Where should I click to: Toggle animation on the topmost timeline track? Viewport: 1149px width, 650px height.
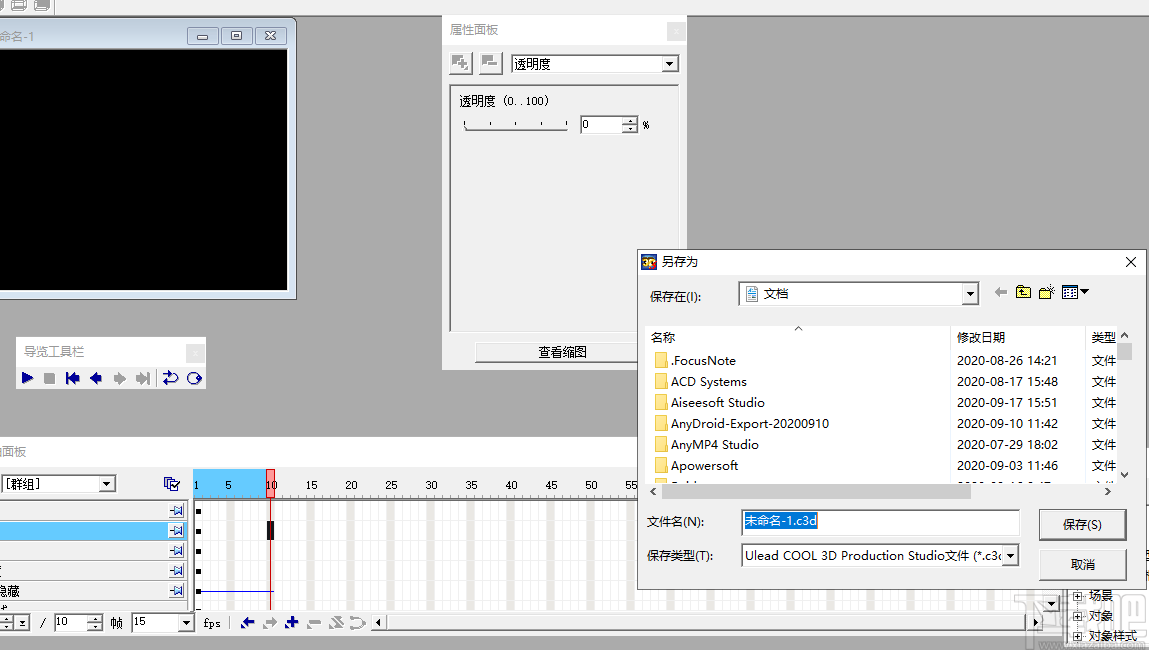(x=175, y=510)
